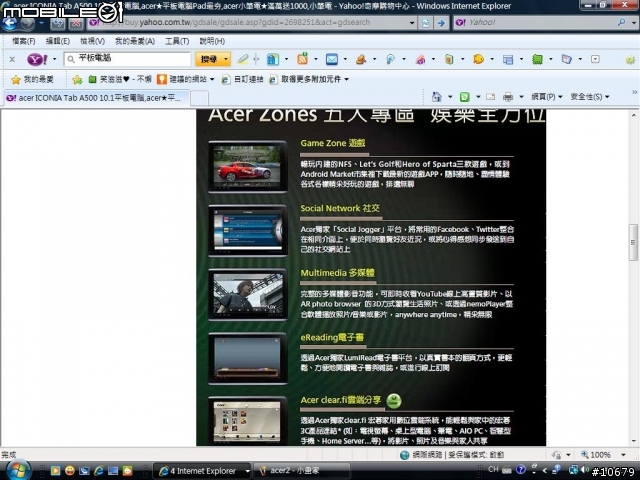Click the Acer clear.fi tablet thumbnail
640x480 pixels.
coord(248,420)
